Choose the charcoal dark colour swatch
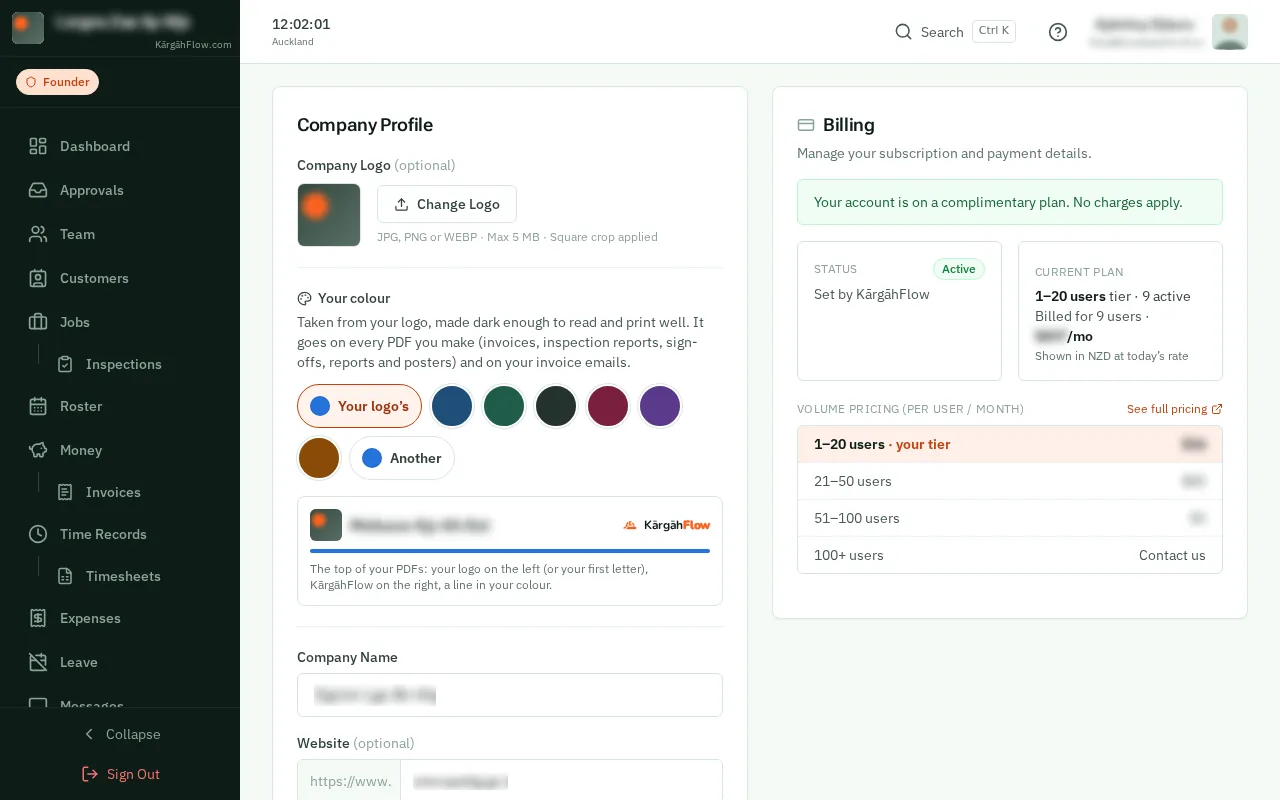This screenshot has width=1280, height=800. click(x=556, y=406)
